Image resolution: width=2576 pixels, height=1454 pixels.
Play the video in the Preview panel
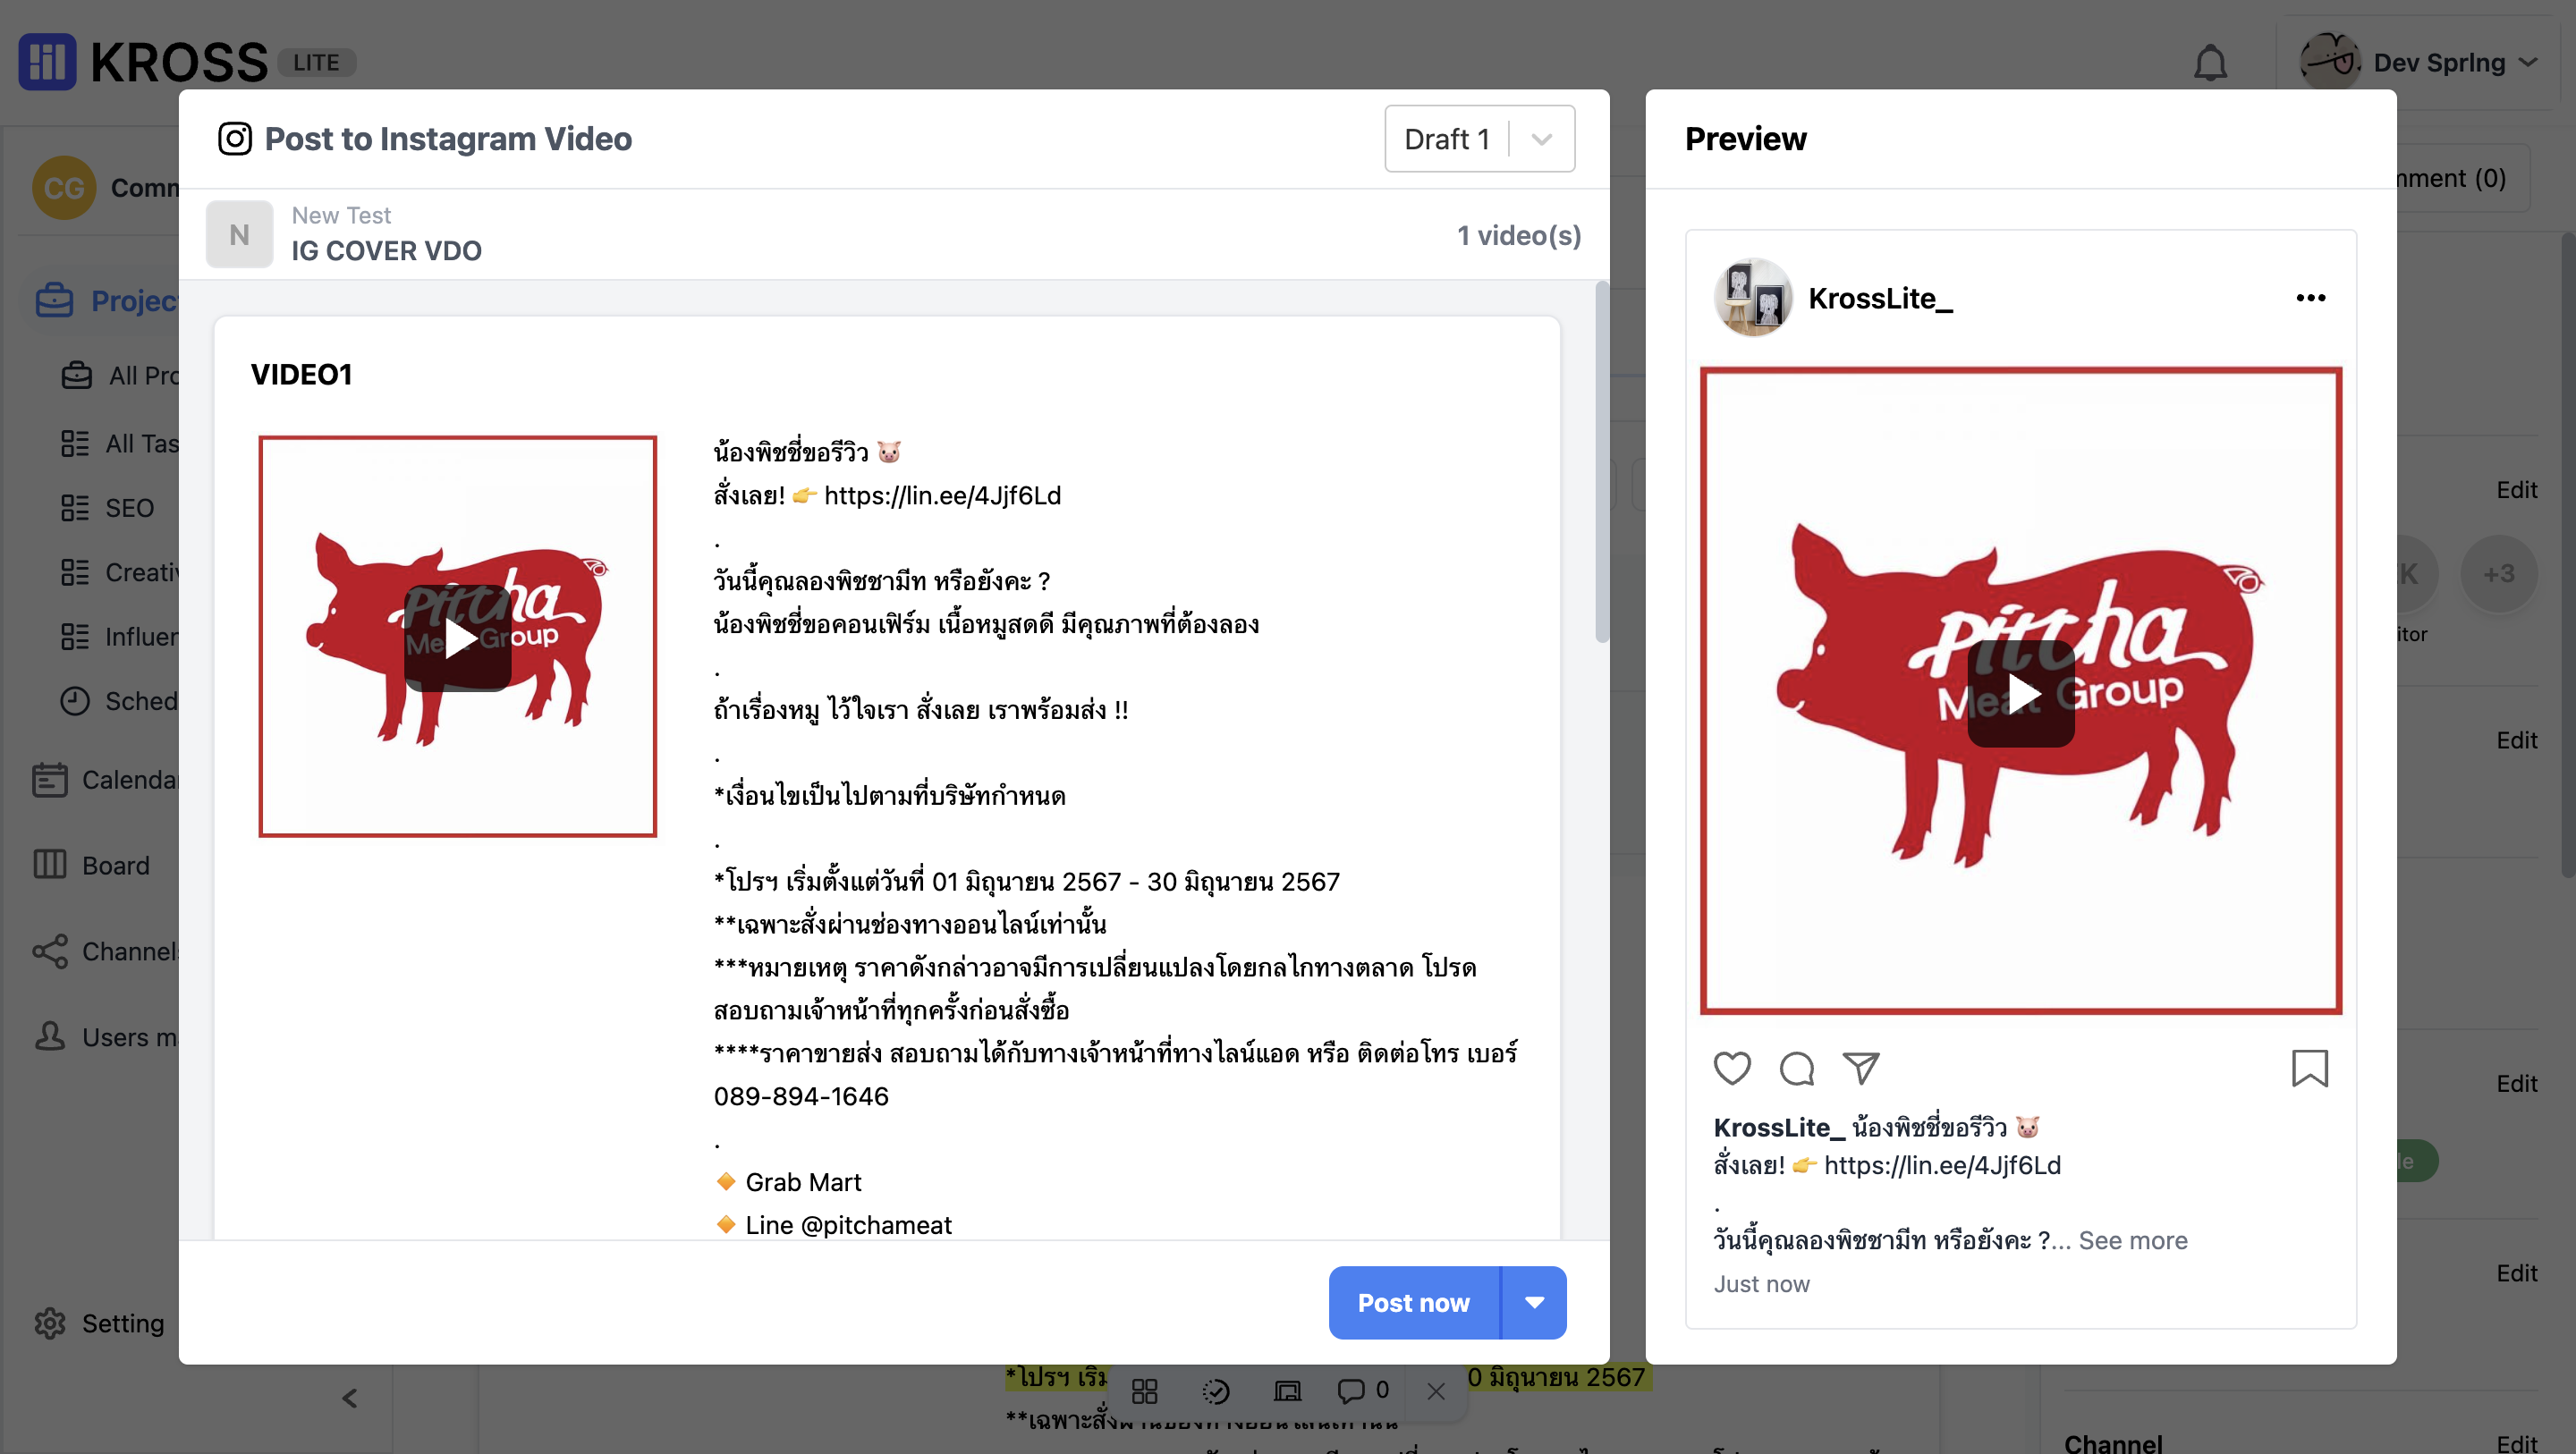pos(2021,693)
